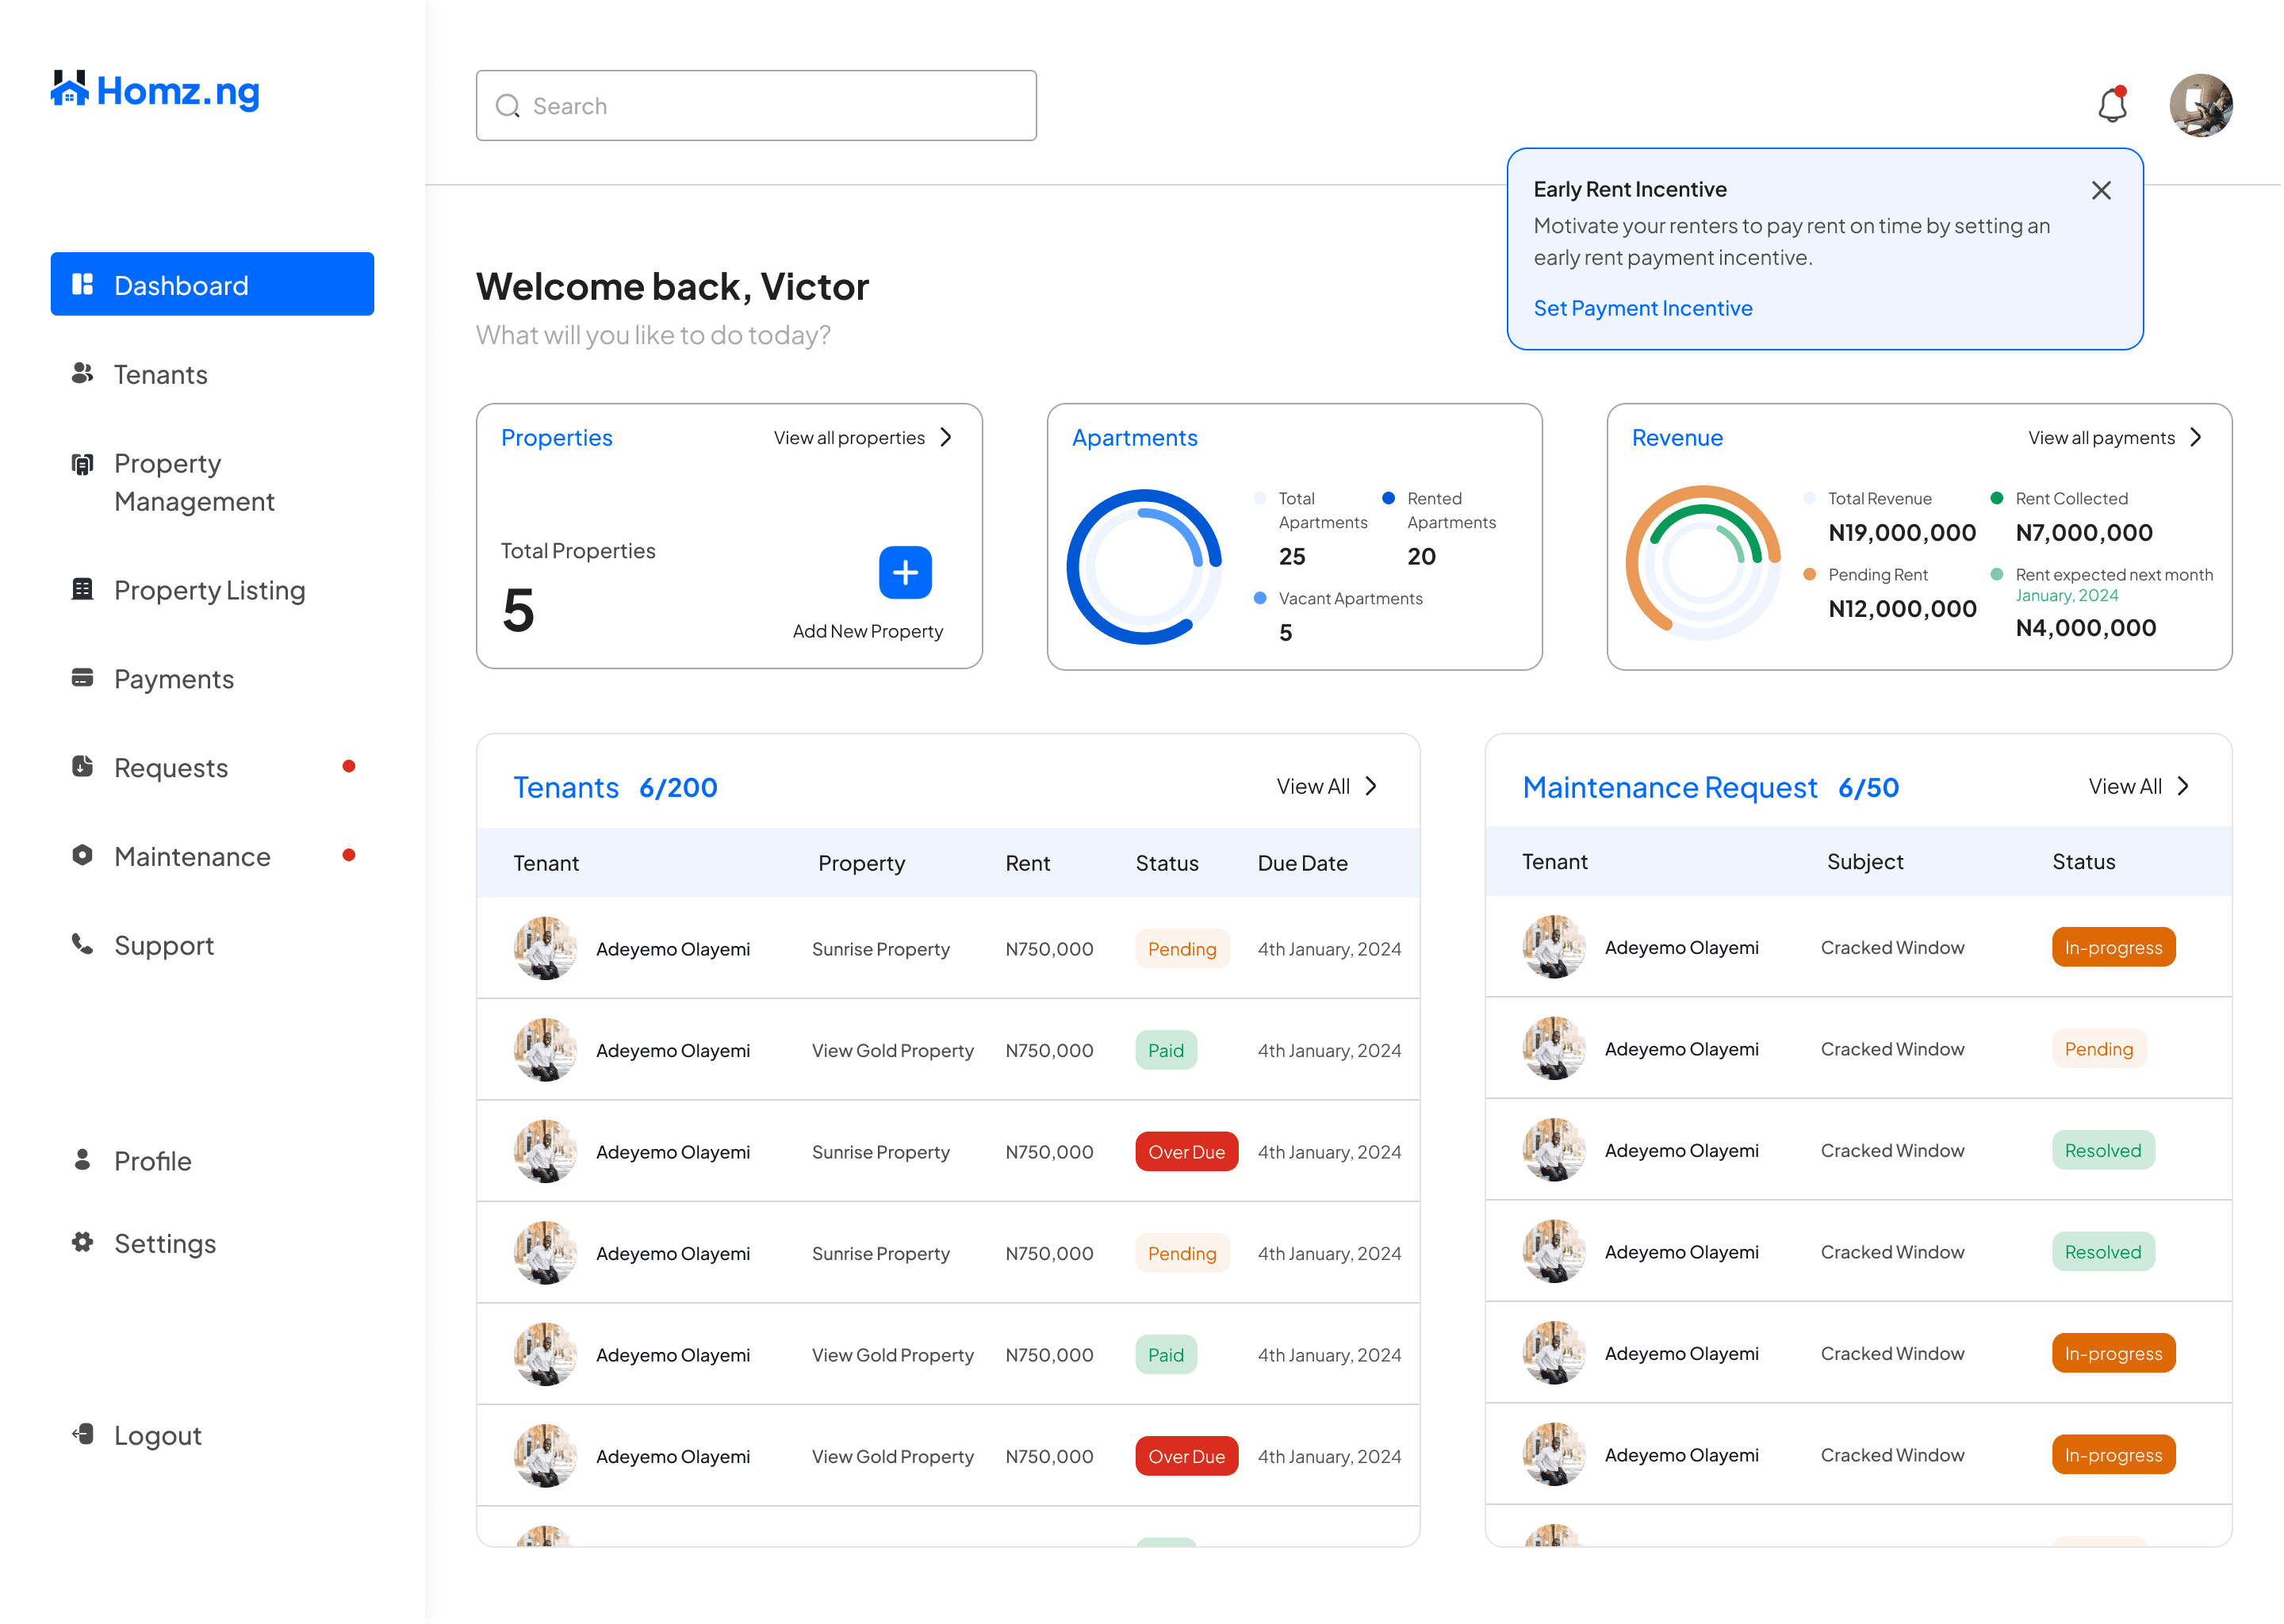Click the Payments card icon in sidebar
The height and width of the screenshot is (1624, 2284).
(83, 678)
